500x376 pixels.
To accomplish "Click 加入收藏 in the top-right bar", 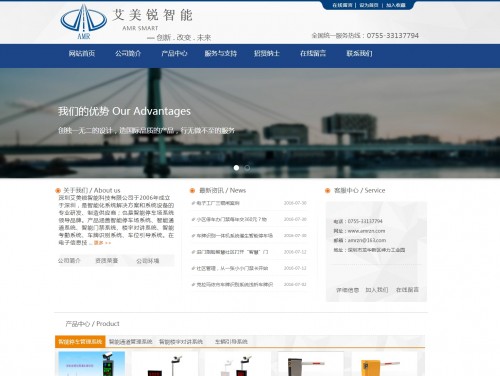I will pos(396,5).
